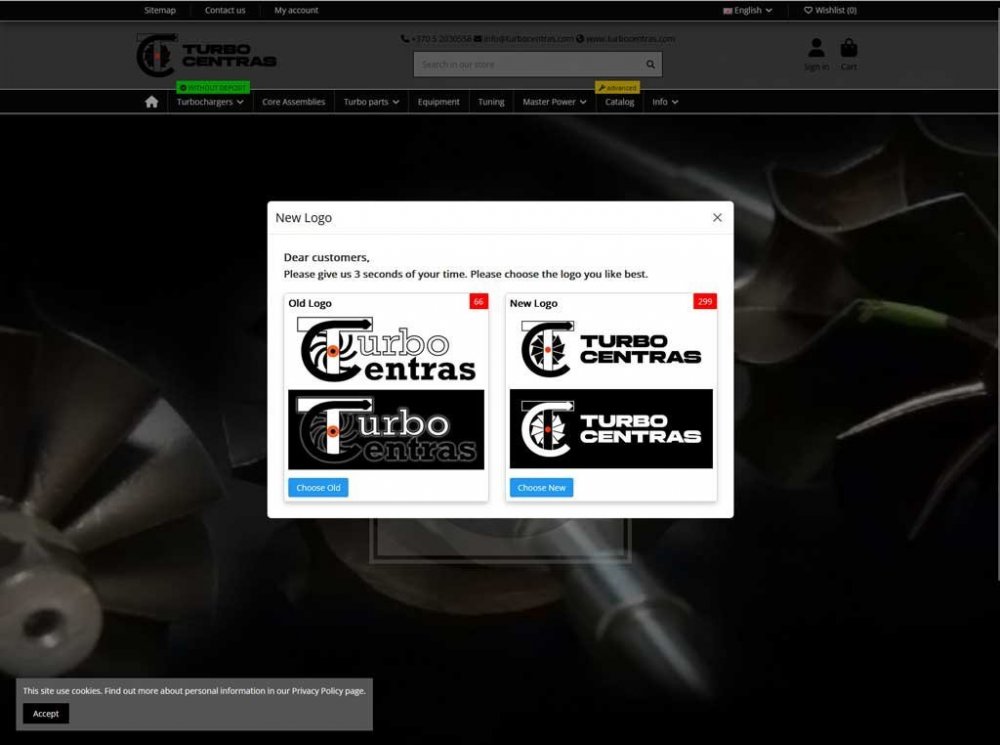The width and height of the screenshot is (1000, 745).
Task: Click the 'Old Logo' heading text
Action: tap(310, 304)
